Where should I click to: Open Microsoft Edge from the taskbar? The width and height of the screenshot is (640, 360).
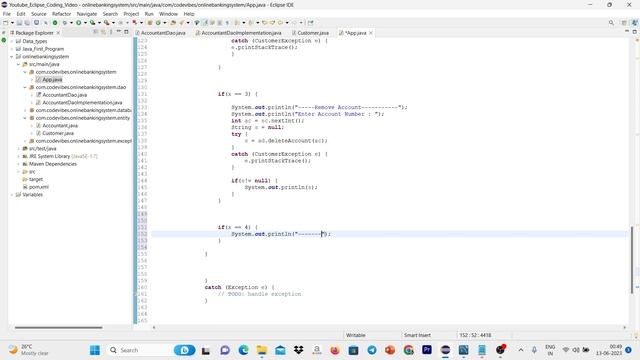pos(243,350)
